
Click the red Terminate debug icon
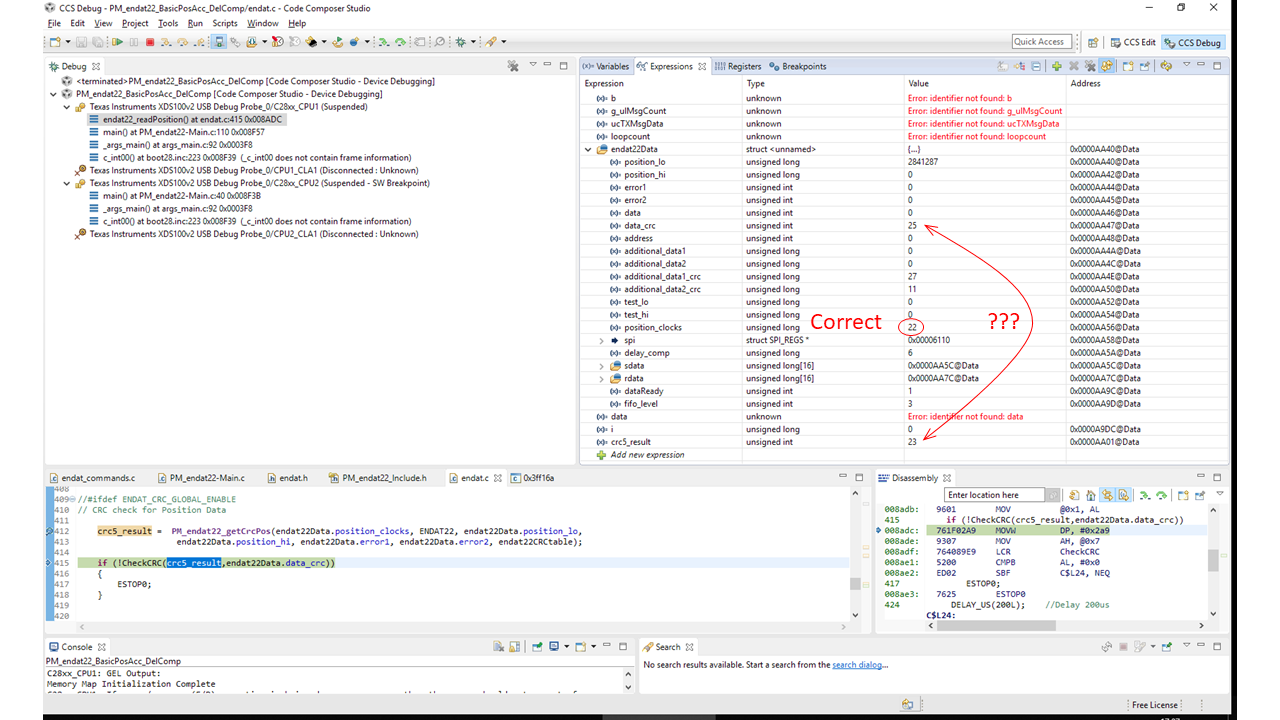[x=150, y=42]
